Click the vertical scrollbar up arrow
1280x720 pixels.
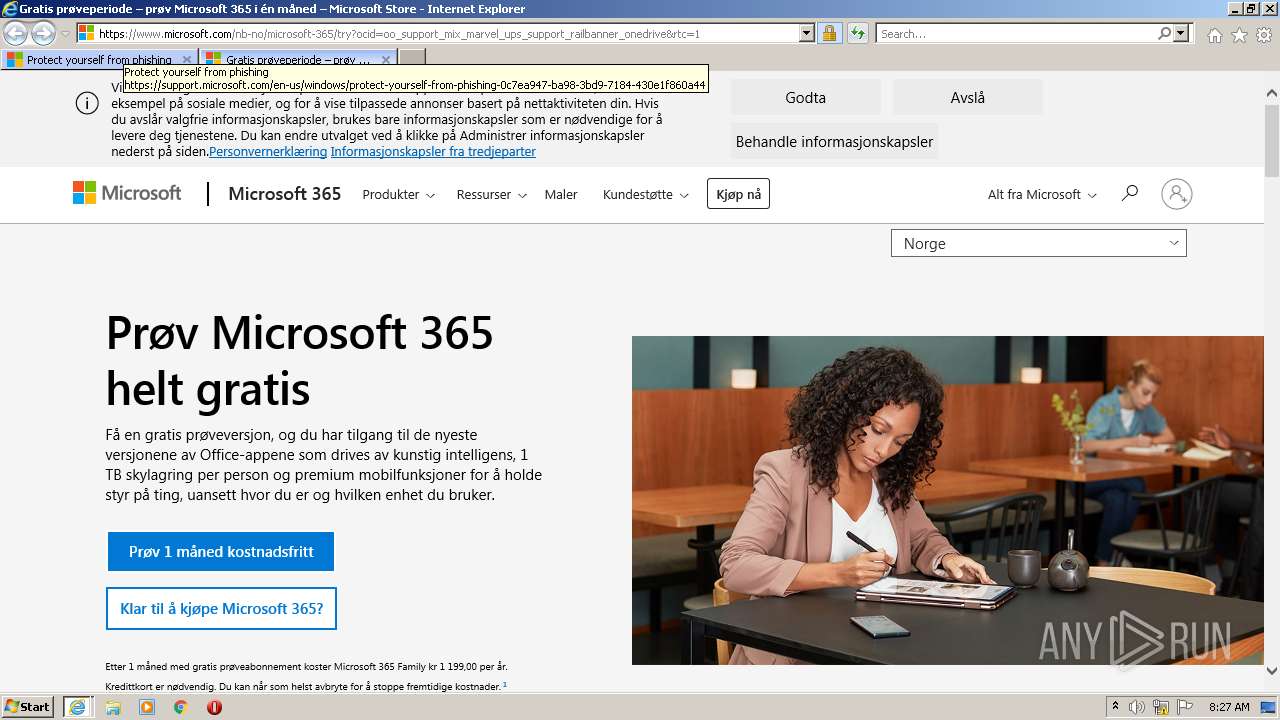[x=1272, y=93]
